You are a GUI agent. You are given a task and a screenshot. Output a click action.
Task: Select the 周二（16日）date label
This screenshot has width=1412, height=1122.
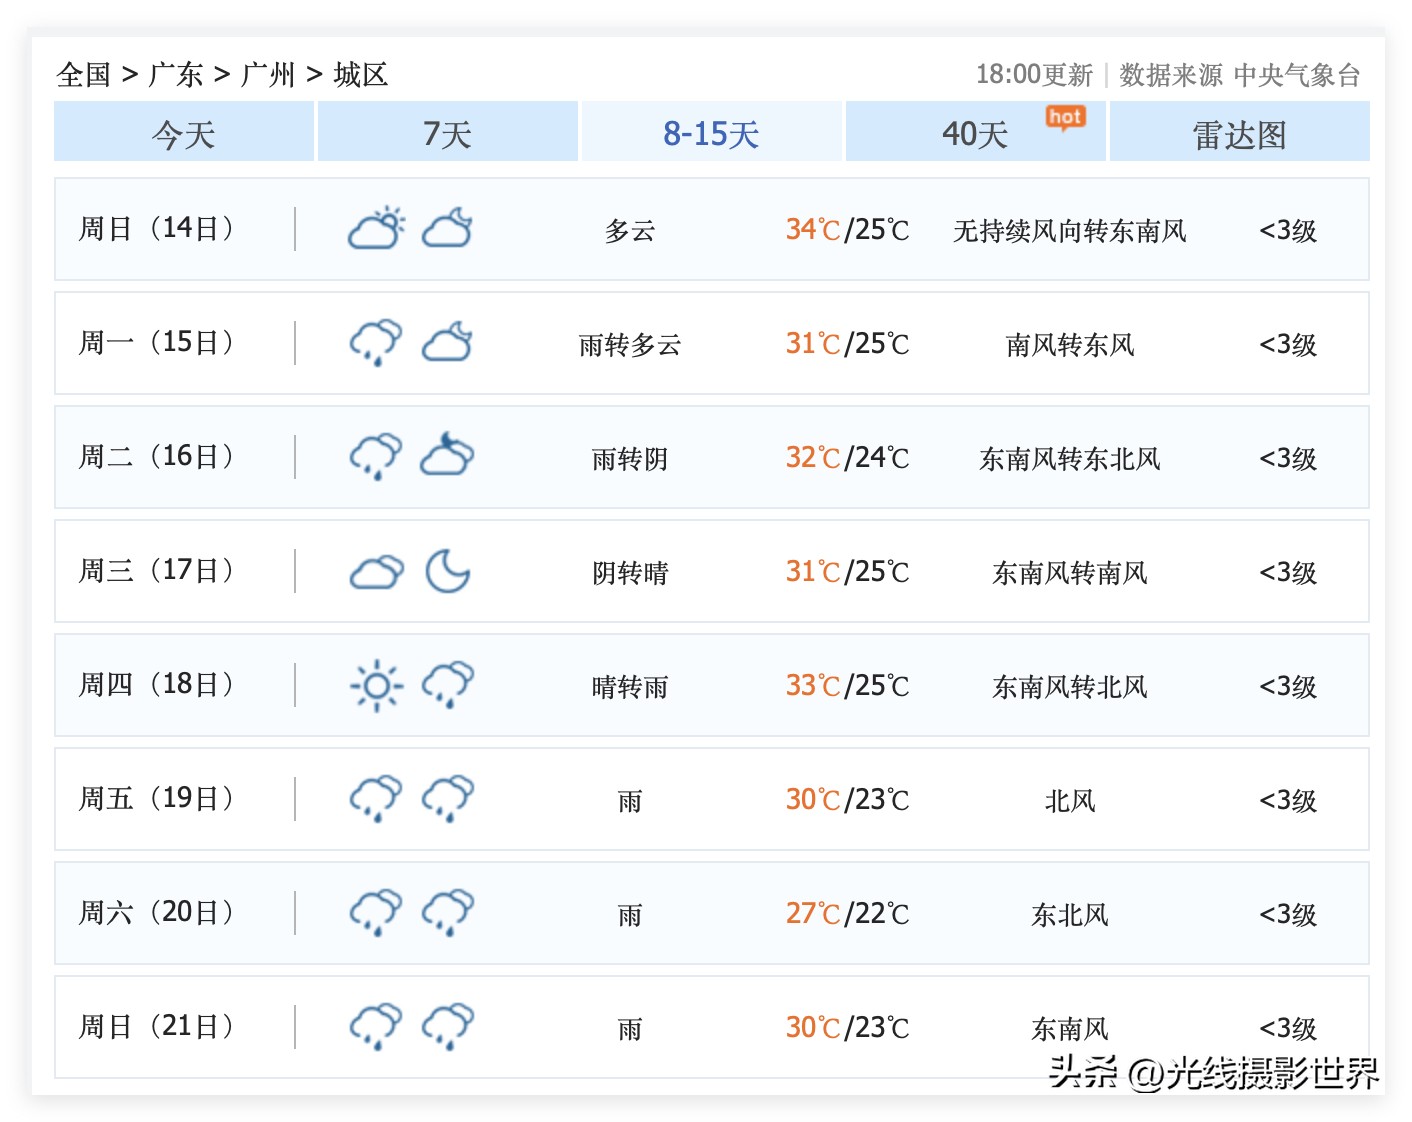(157, 457)
